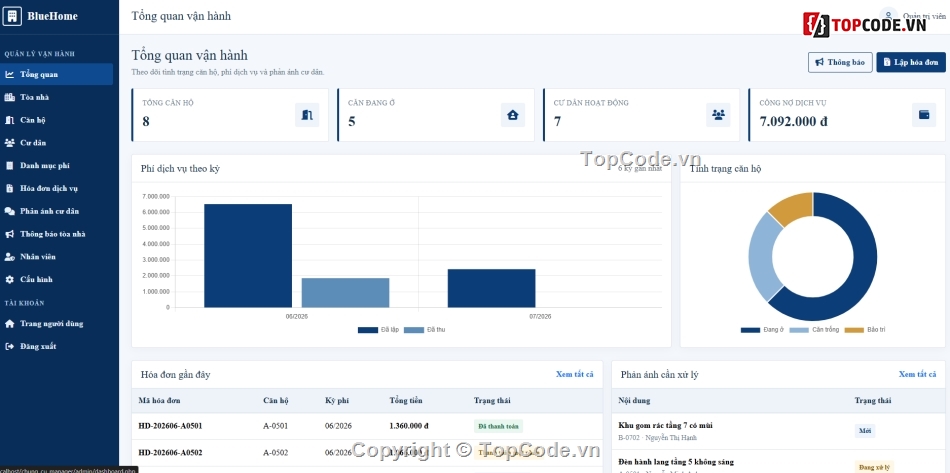Click the 06/2026 Đã lập dark bar
Image resolution: width=950 pixels, height=473 pixels.
click(248, 256)
